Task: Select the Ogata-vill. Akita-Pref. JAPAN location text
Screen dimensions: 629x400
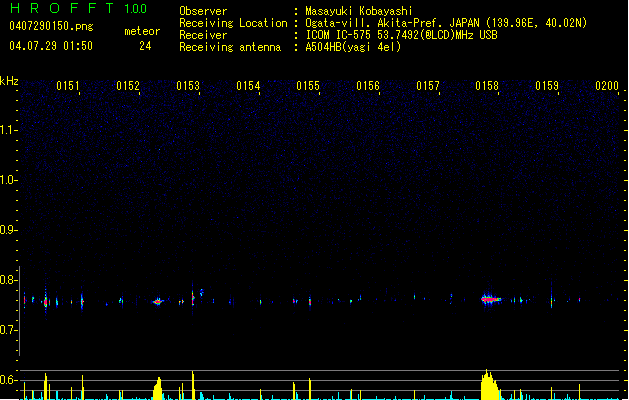Action: (446, 23)
